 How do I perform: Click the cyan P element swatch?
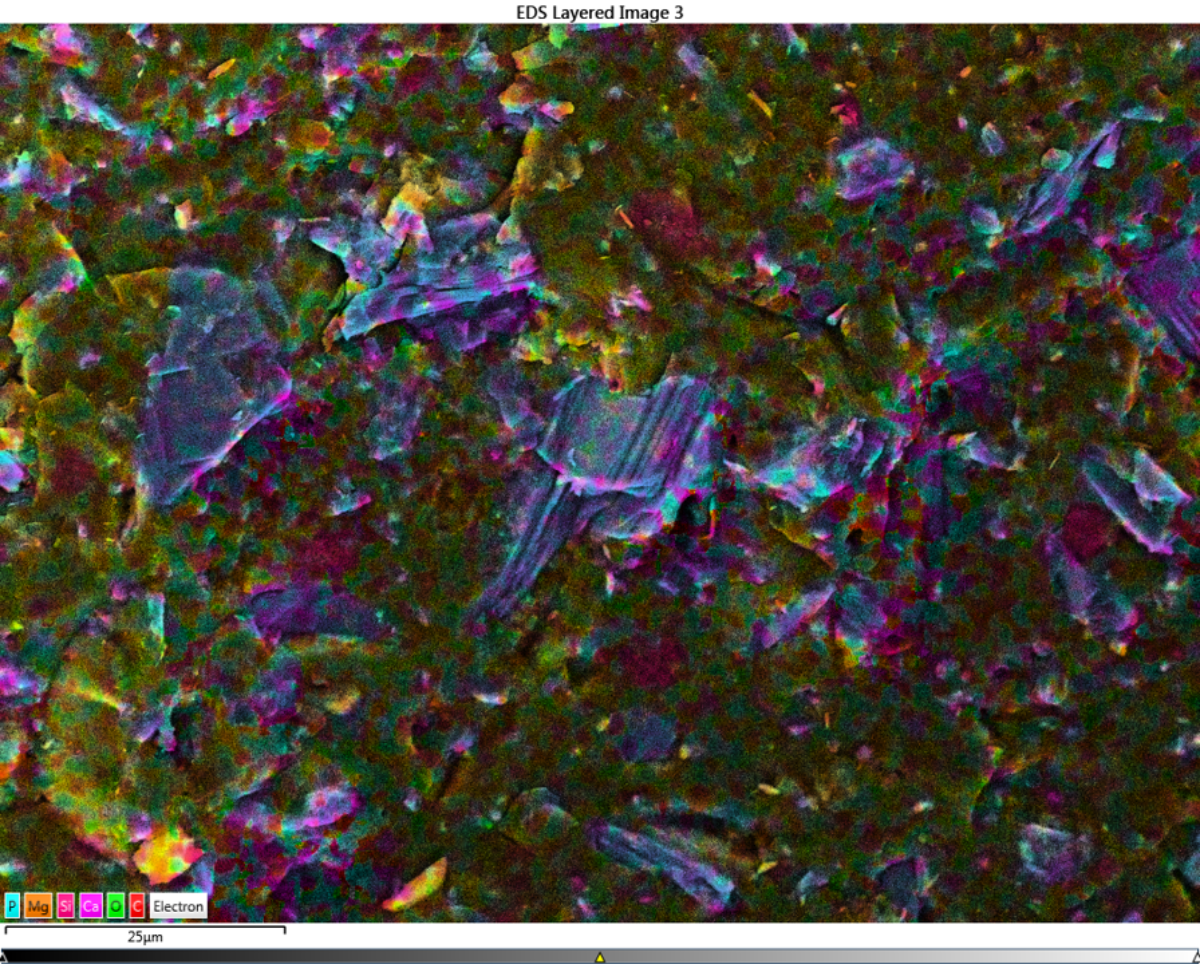pyautogui.click(x=13, y=907)
